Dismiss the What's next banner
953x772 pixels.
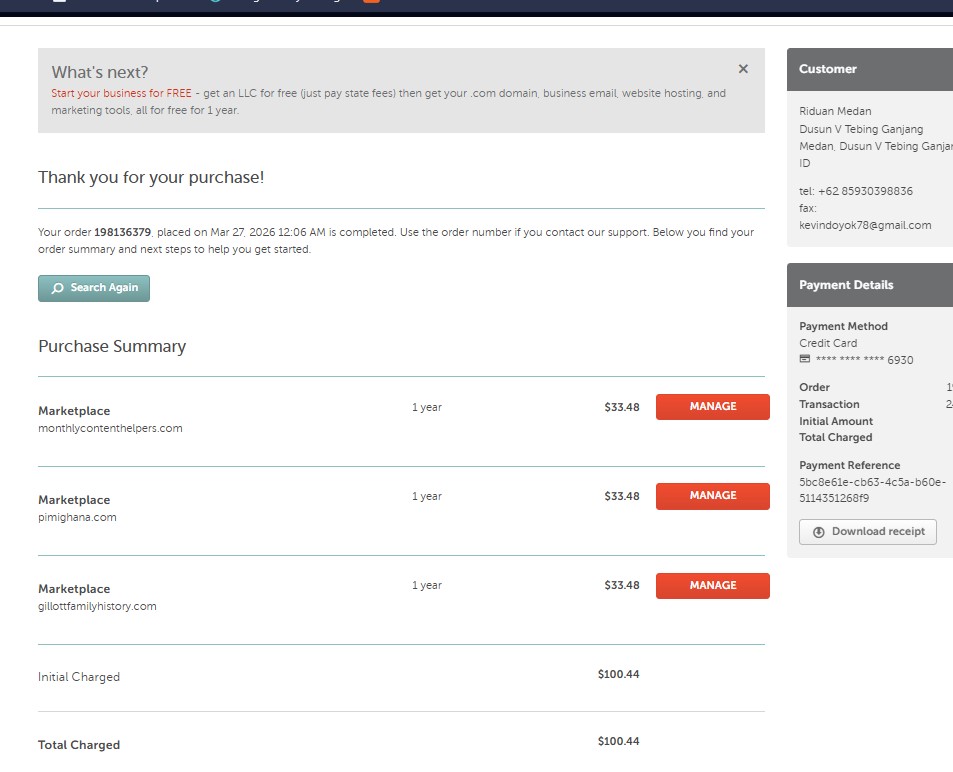(x=743, y=69)
